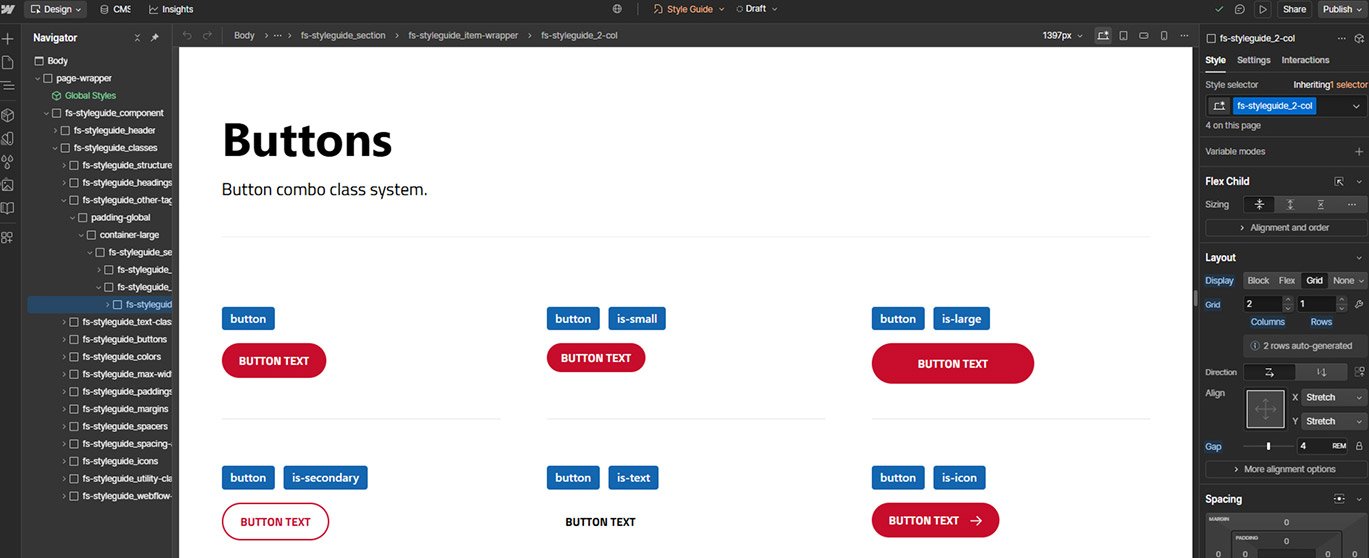Screen dimensions: 1369x558
Task: Set sizing to shrink if needed
Action: coord(1259,204)
